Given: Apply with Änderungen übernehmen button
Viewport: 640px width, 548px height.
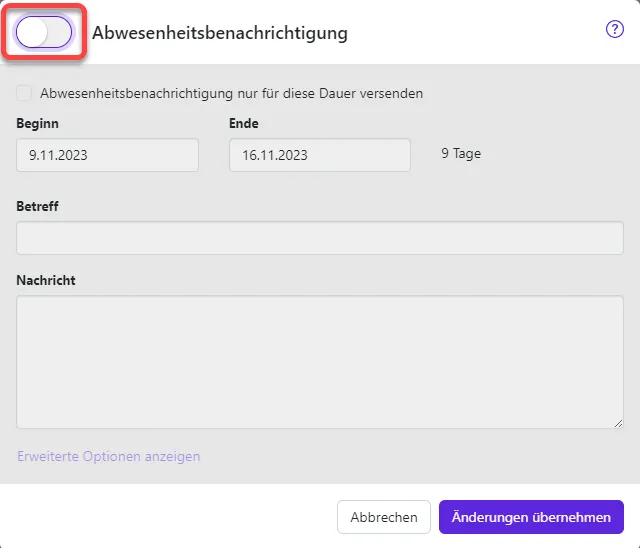Looking at the screenshot, I should tap(531, 517).
